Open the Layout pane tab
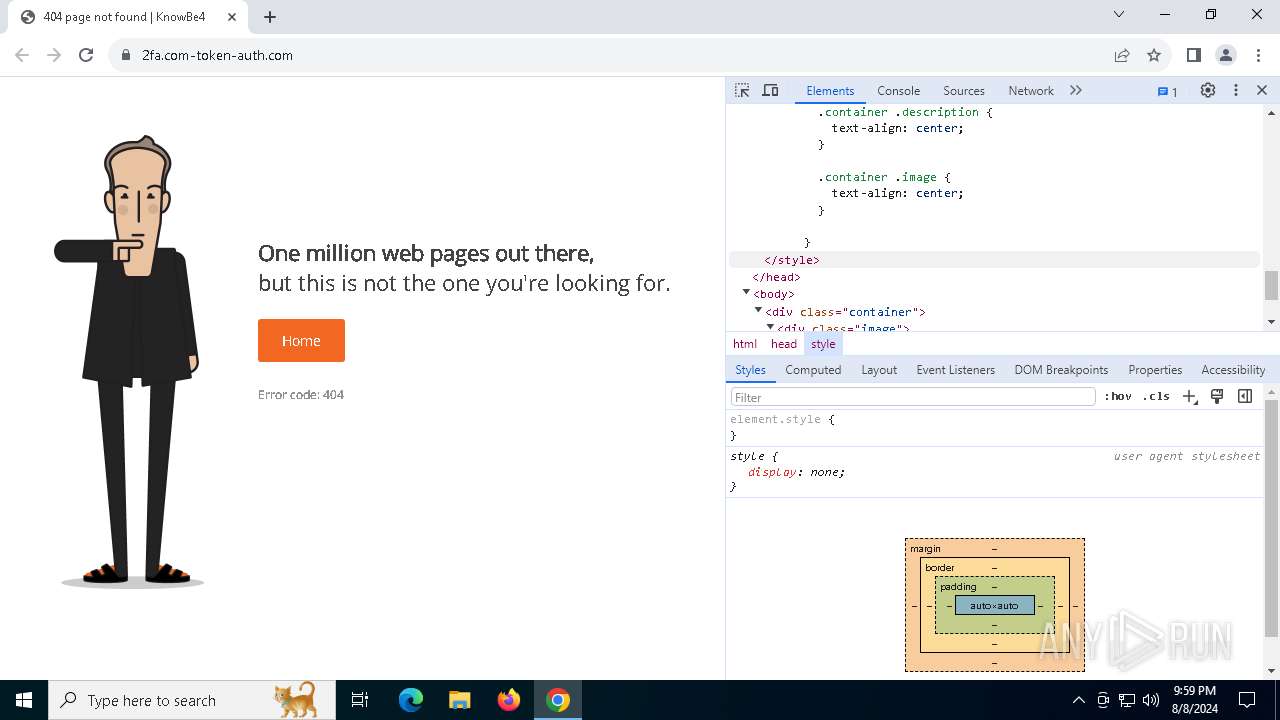The image size is (1280, 720). click(879, 369)
